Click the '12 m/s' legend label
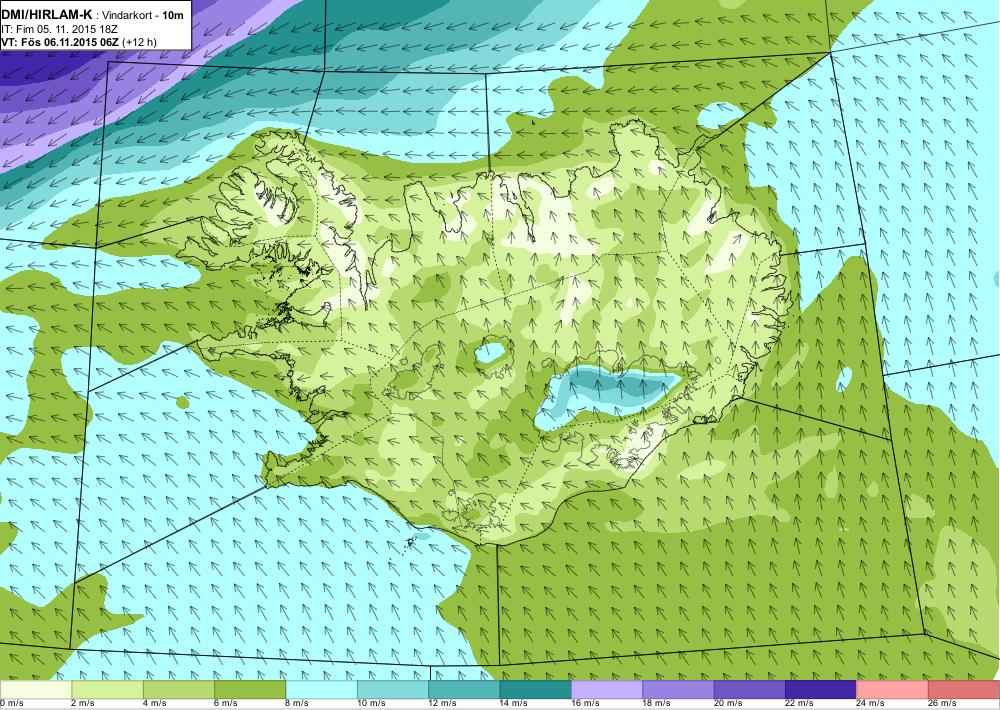This screenshot has width=1000, height=710. coord(443,703)
